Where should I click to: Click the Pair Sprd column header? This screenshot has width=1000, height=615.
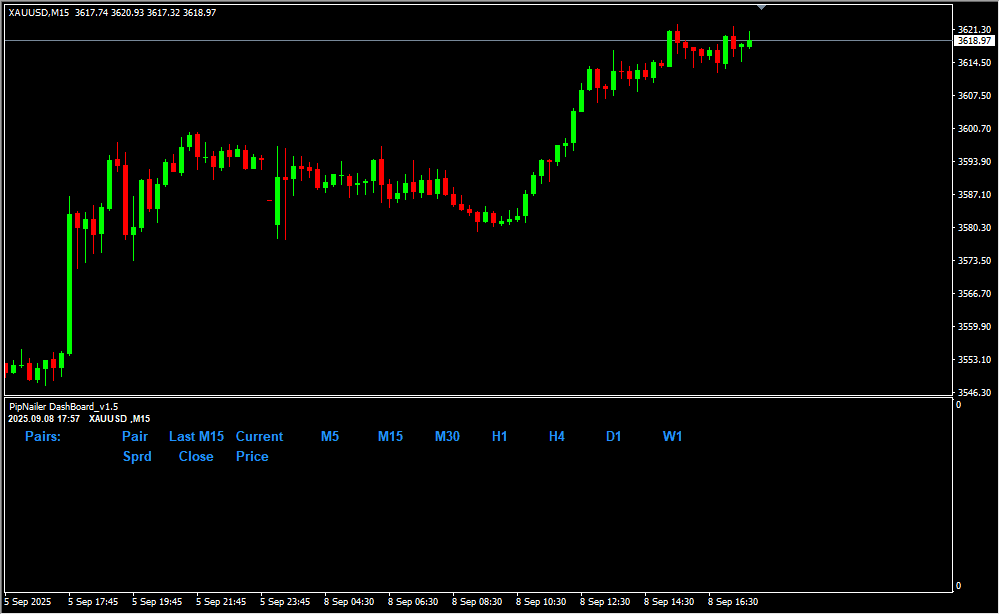click(136, 446)
